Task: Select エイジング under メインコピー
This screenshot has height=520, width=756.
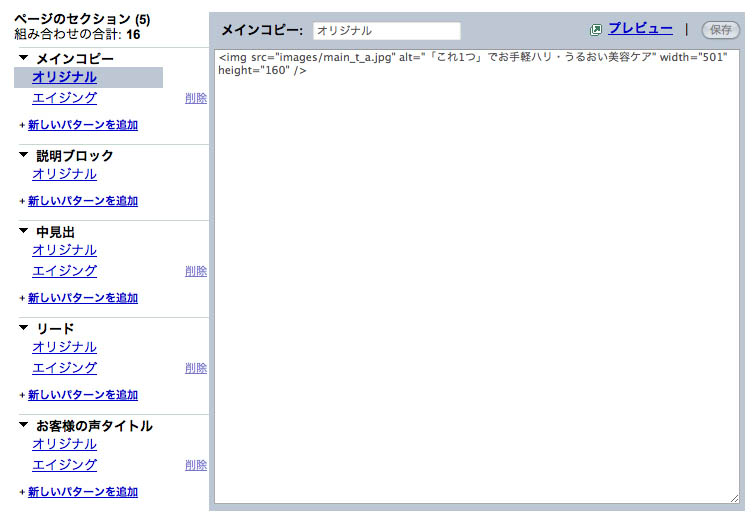Action: coord(64,98)
